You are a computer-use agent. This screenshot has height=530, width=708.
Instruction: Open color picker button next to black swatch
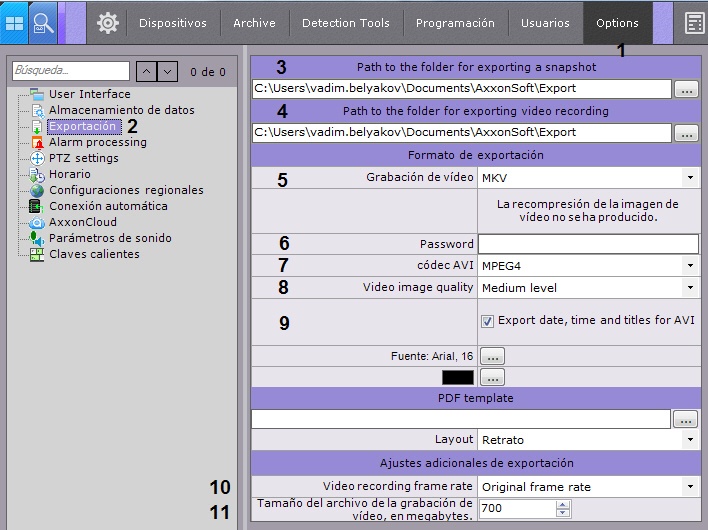[493, 377]
